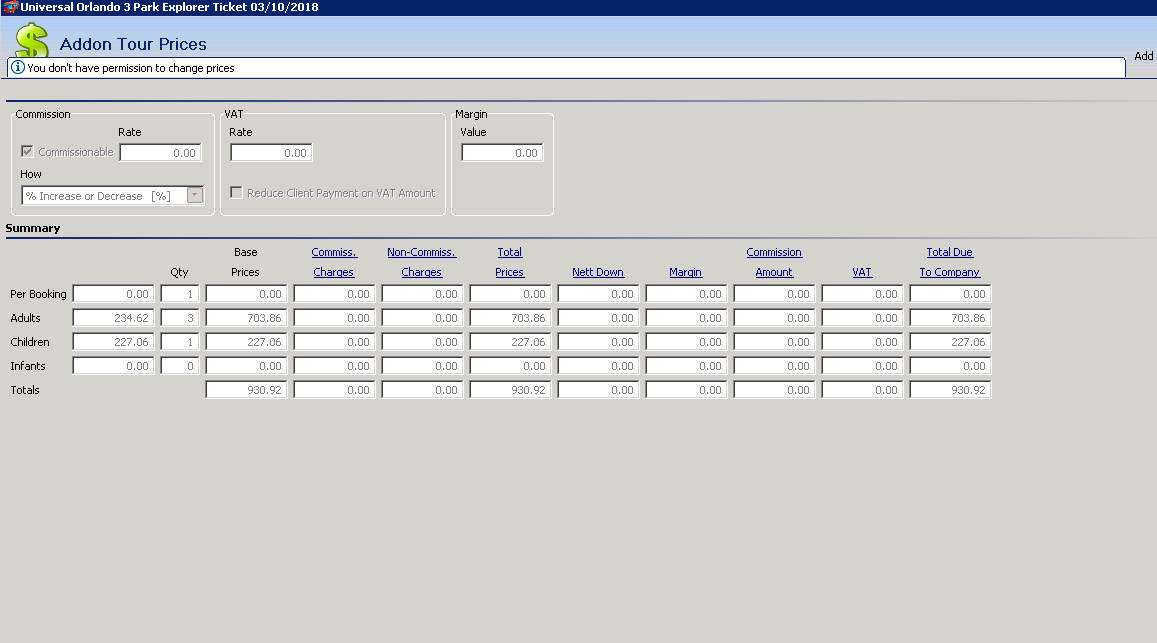
Task: Click the Margin Value input field
Action: [x=502, y=153]
